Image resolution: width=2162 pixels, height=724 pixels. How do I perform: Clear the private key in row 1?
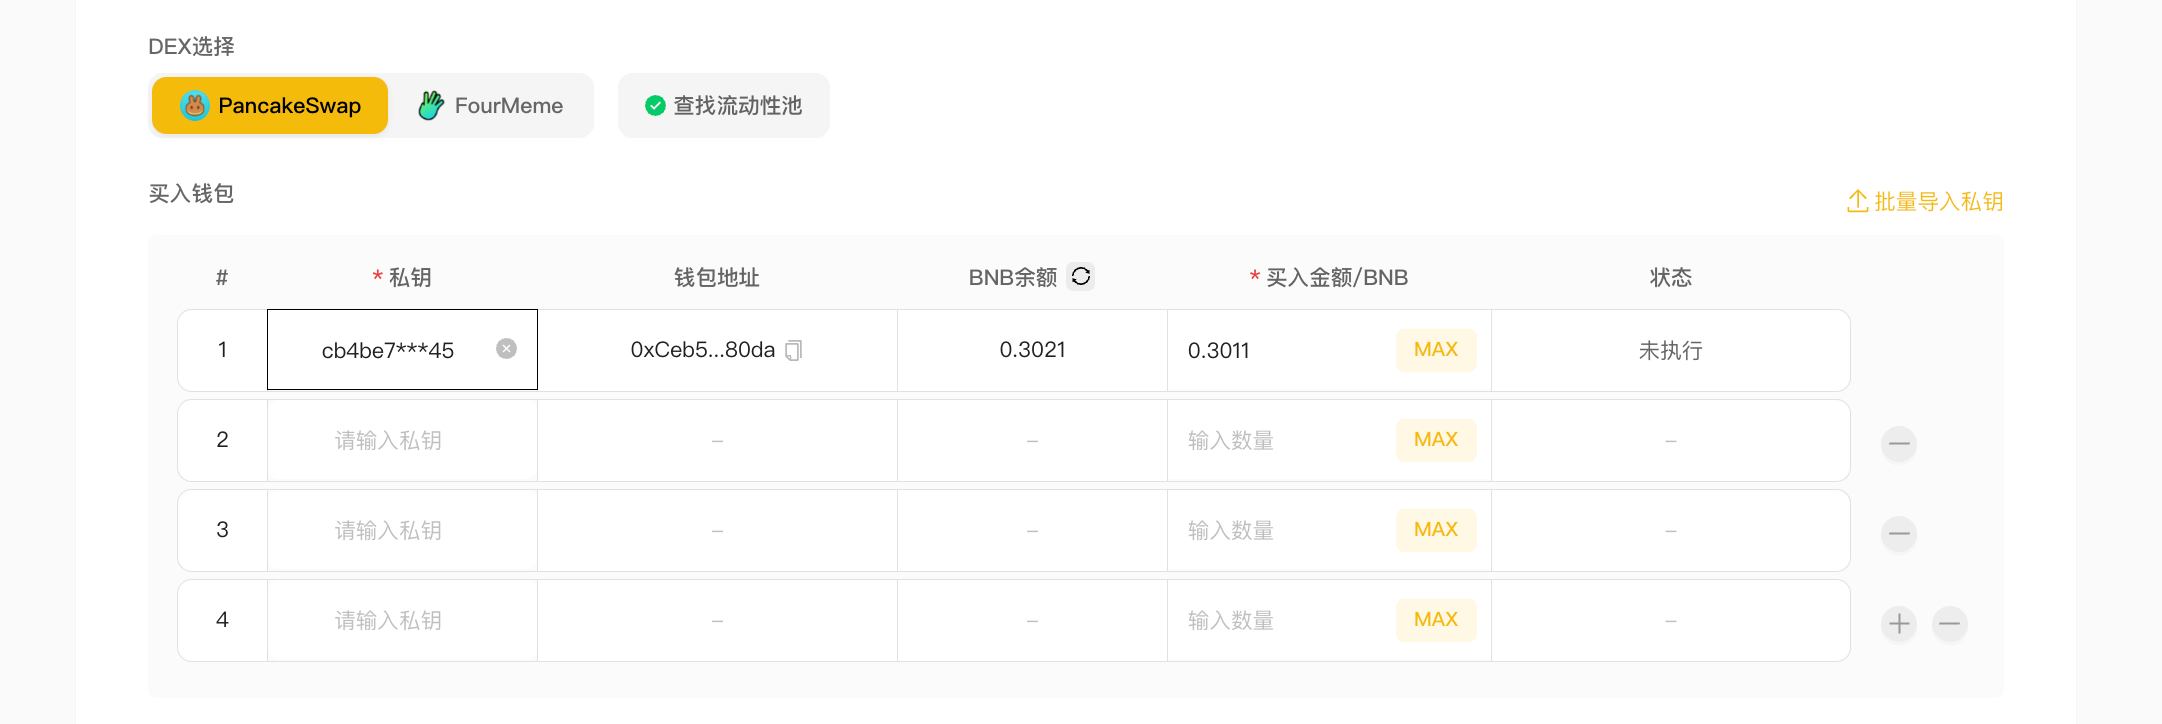[507, 348]
